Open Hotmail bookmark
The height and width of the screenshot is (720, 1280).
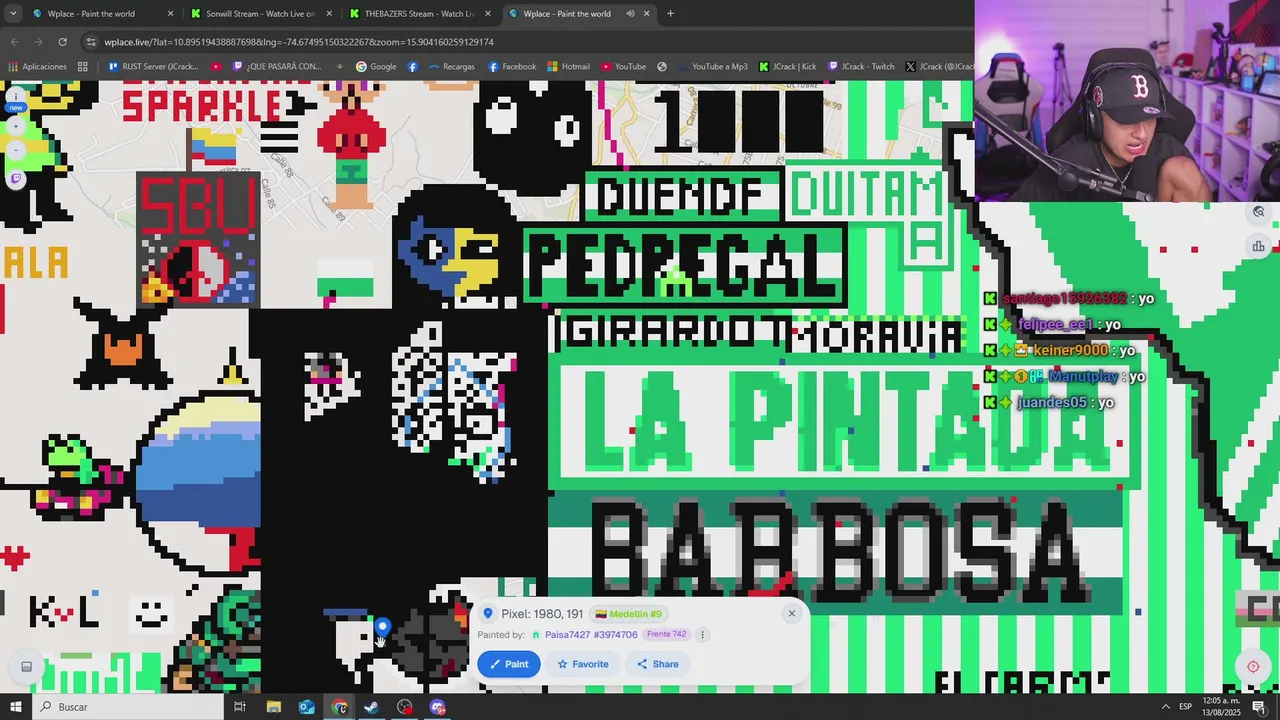568,67
